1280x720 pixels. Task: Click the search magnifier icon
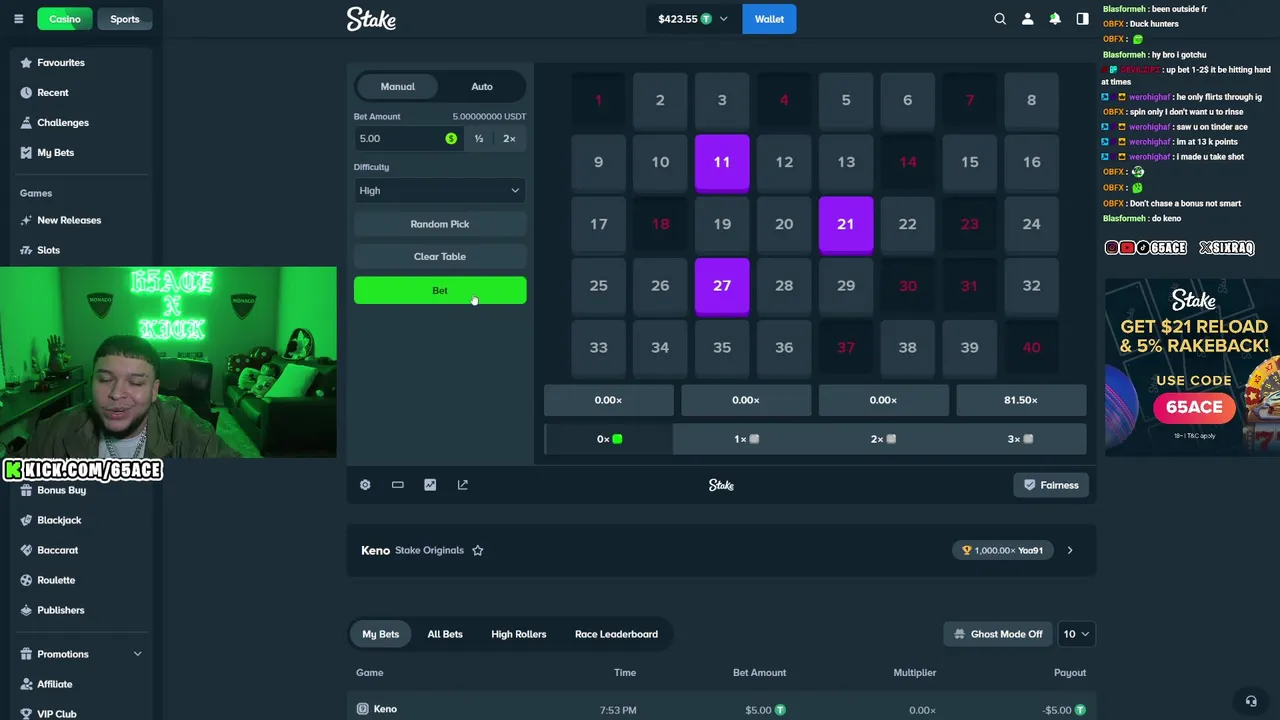coord(1000,19)
